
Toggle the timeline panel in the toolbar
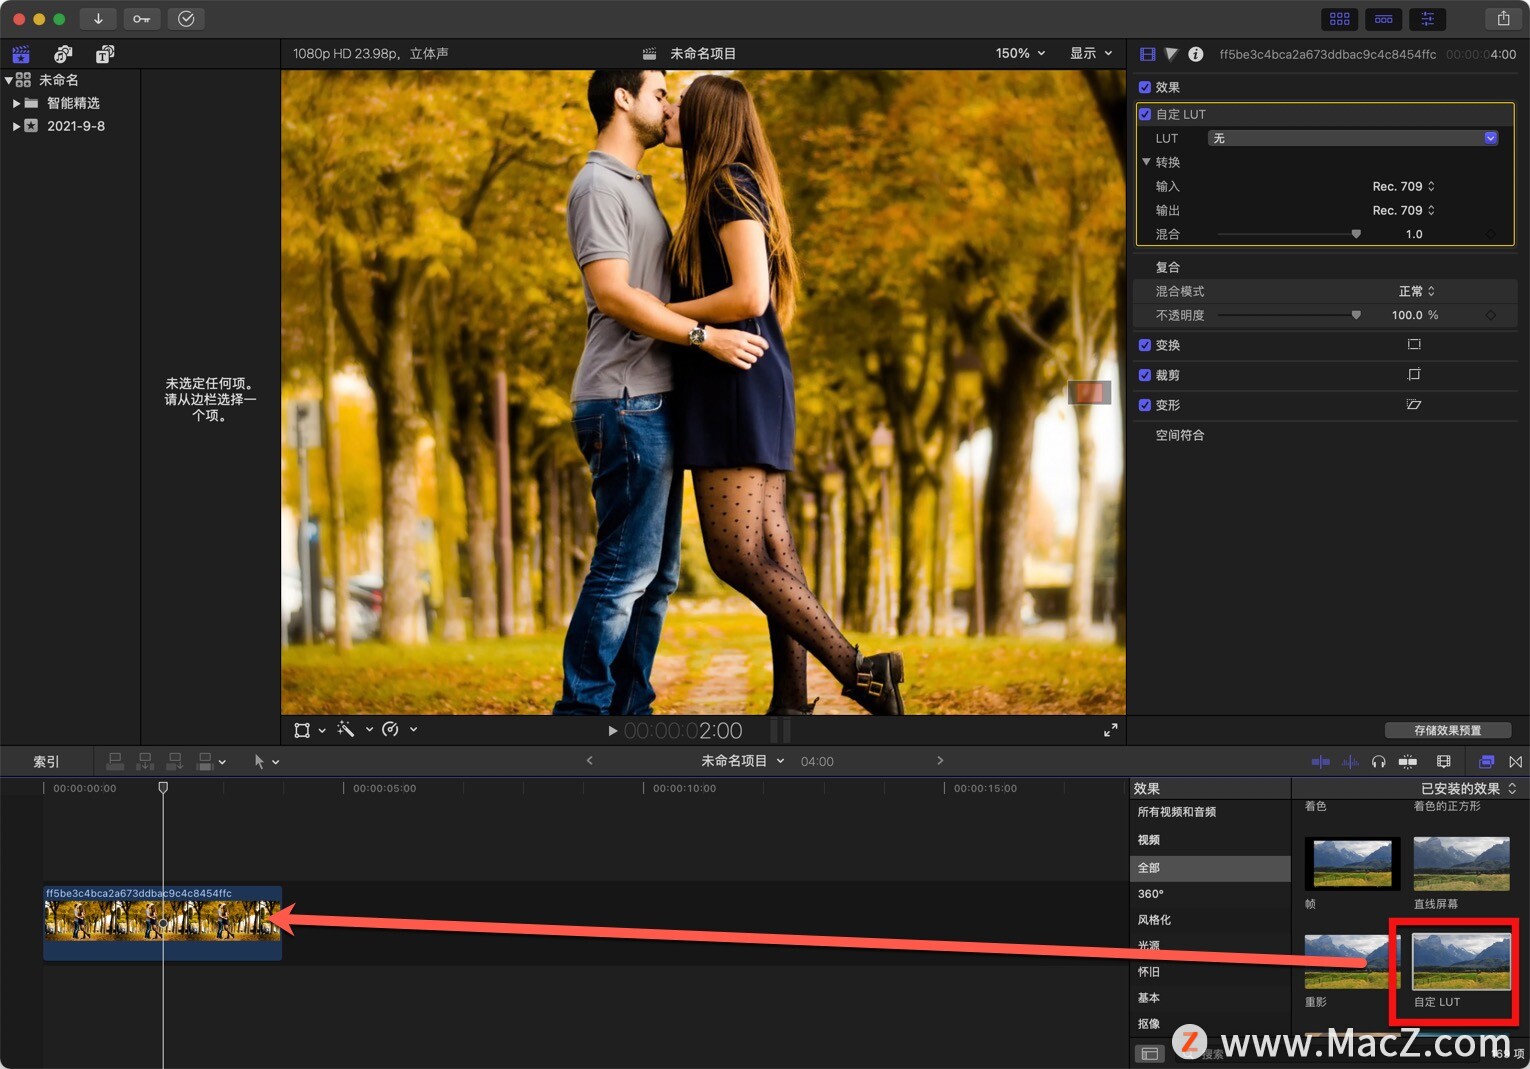1384,19
